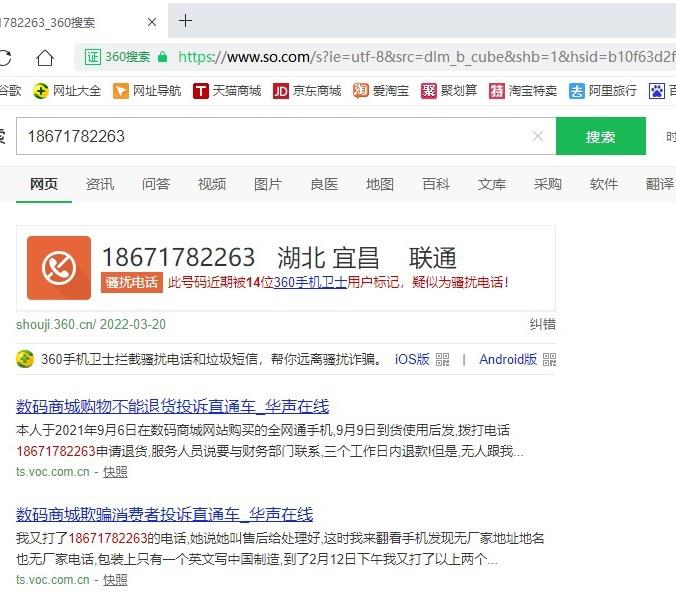The width and height of the screenshot is (676, 610).
Task: Open 天猫商城 bookmark
Action: (227, 91)
